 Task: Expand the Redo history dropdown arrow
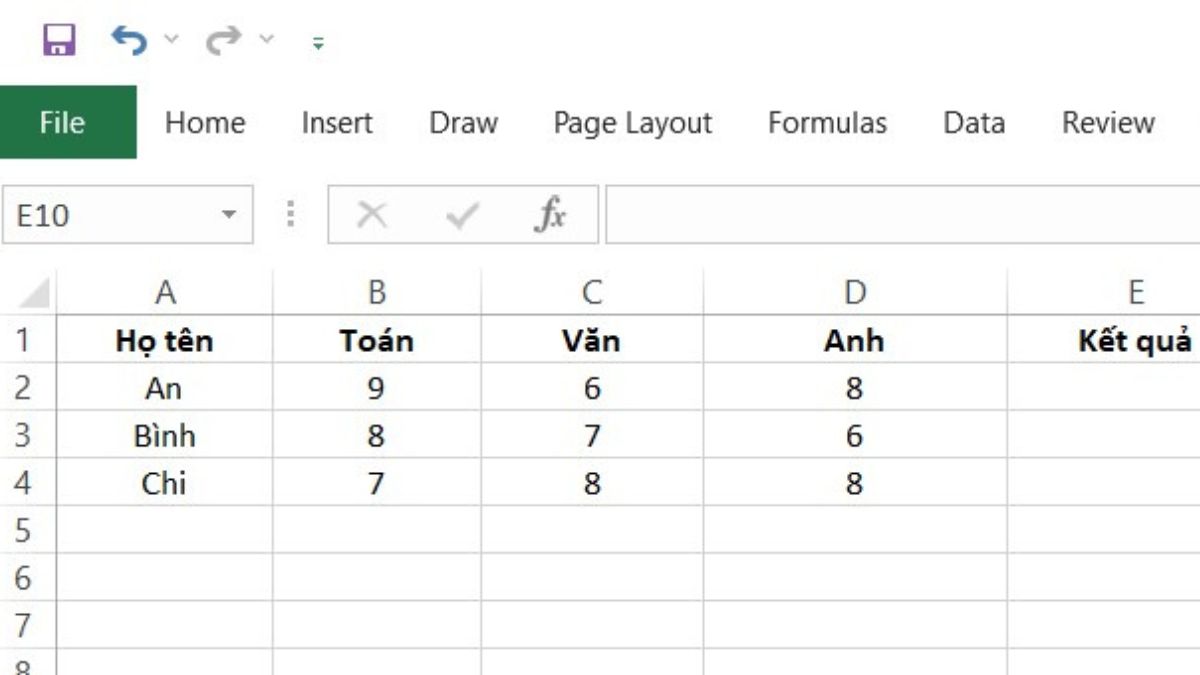[x=266, y=41]
